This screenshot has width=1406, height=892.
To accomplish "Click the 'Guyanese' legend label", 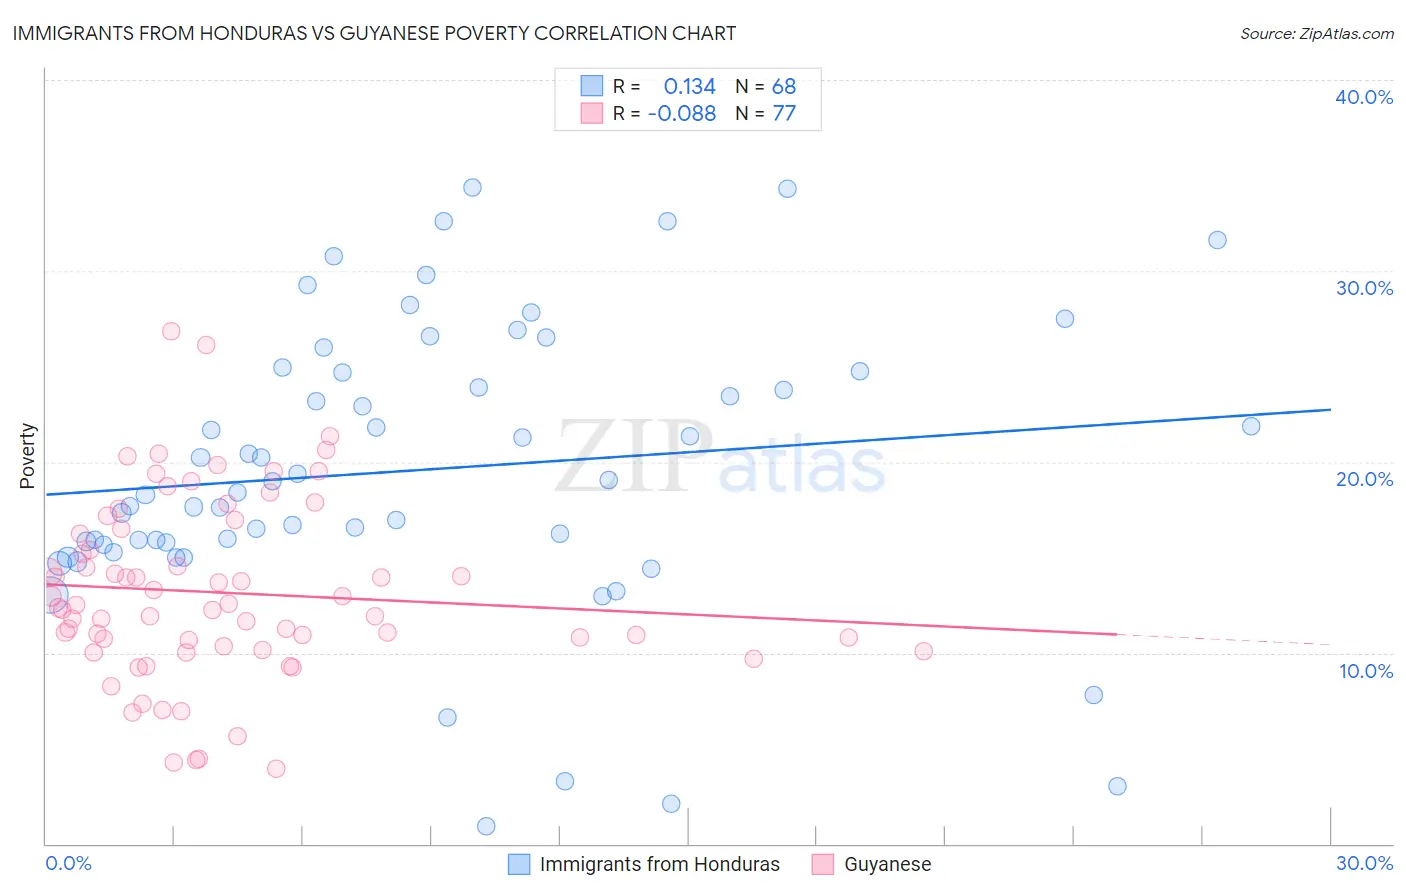I will click(x=887, y=864).
